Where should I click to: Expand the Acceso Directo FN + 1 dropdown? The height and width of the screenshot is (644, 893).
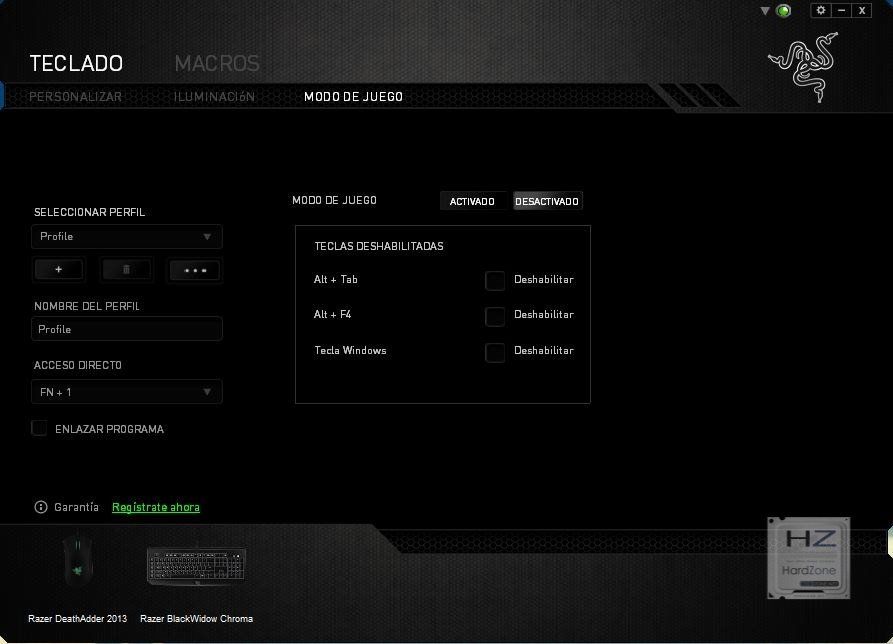pos(126,392)
